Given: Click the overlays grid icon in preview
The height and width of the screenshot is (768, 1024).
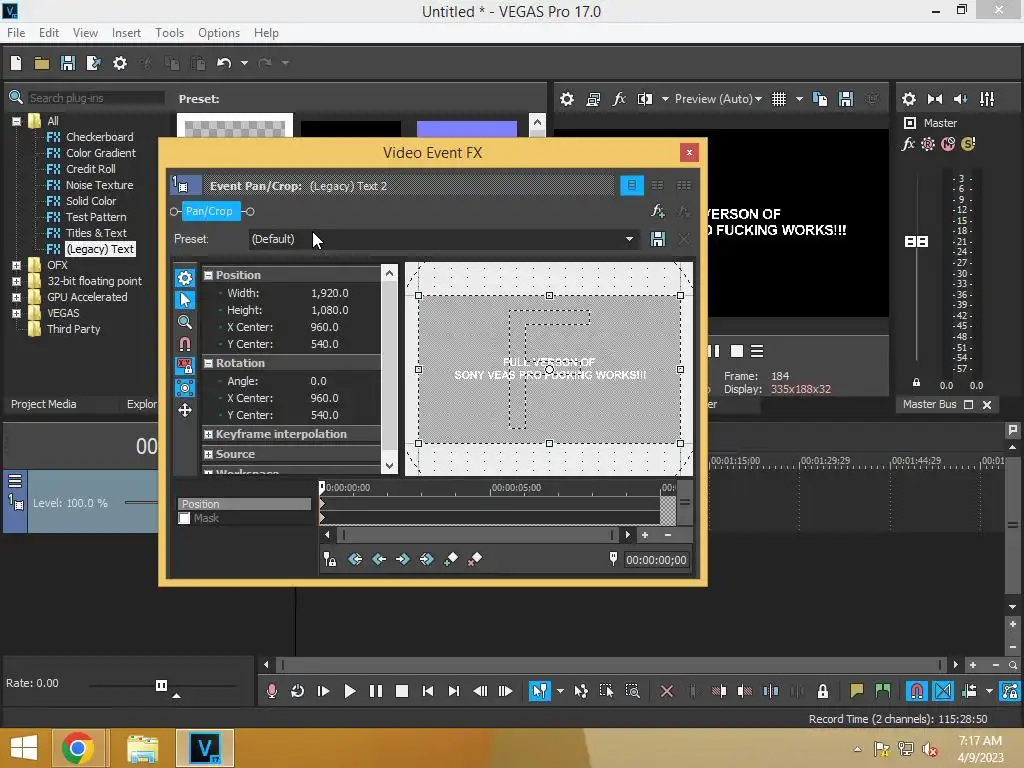Looking at the screenshot, I should [778, 99].
